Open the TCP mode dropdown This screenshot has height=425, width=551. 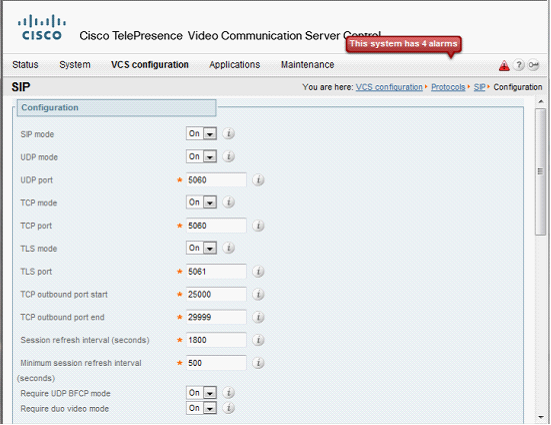(x=201, y=202)
